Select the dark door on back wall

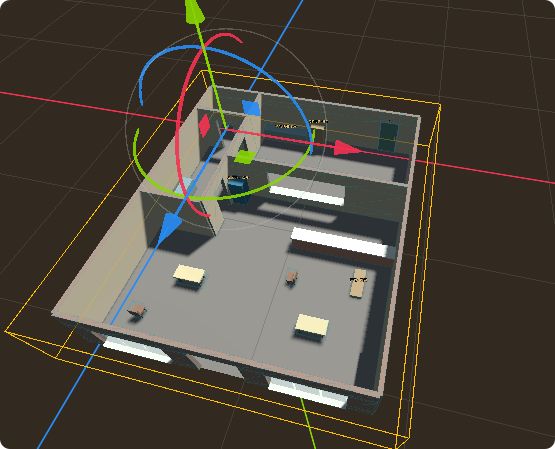pos(388,136)
